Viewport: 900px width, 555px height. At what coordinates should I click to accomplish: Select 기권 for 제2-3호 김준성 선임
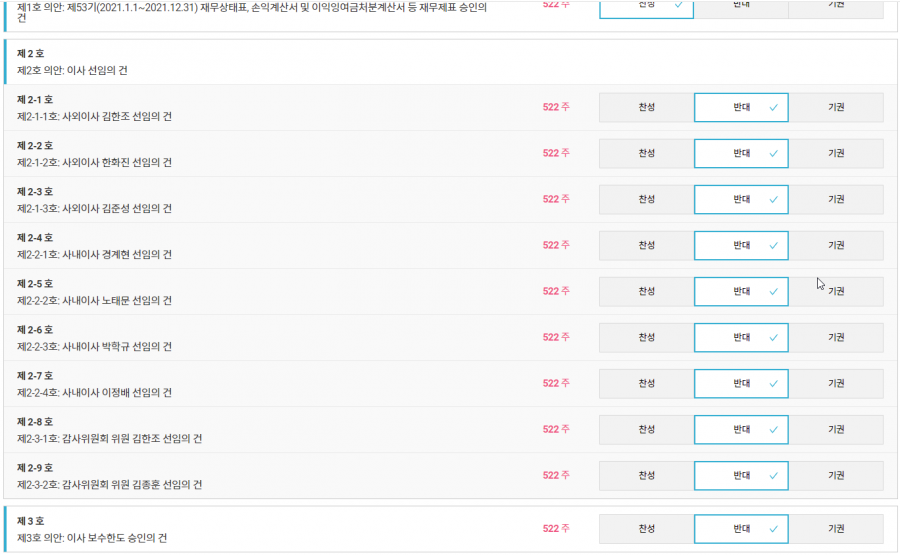836,199
